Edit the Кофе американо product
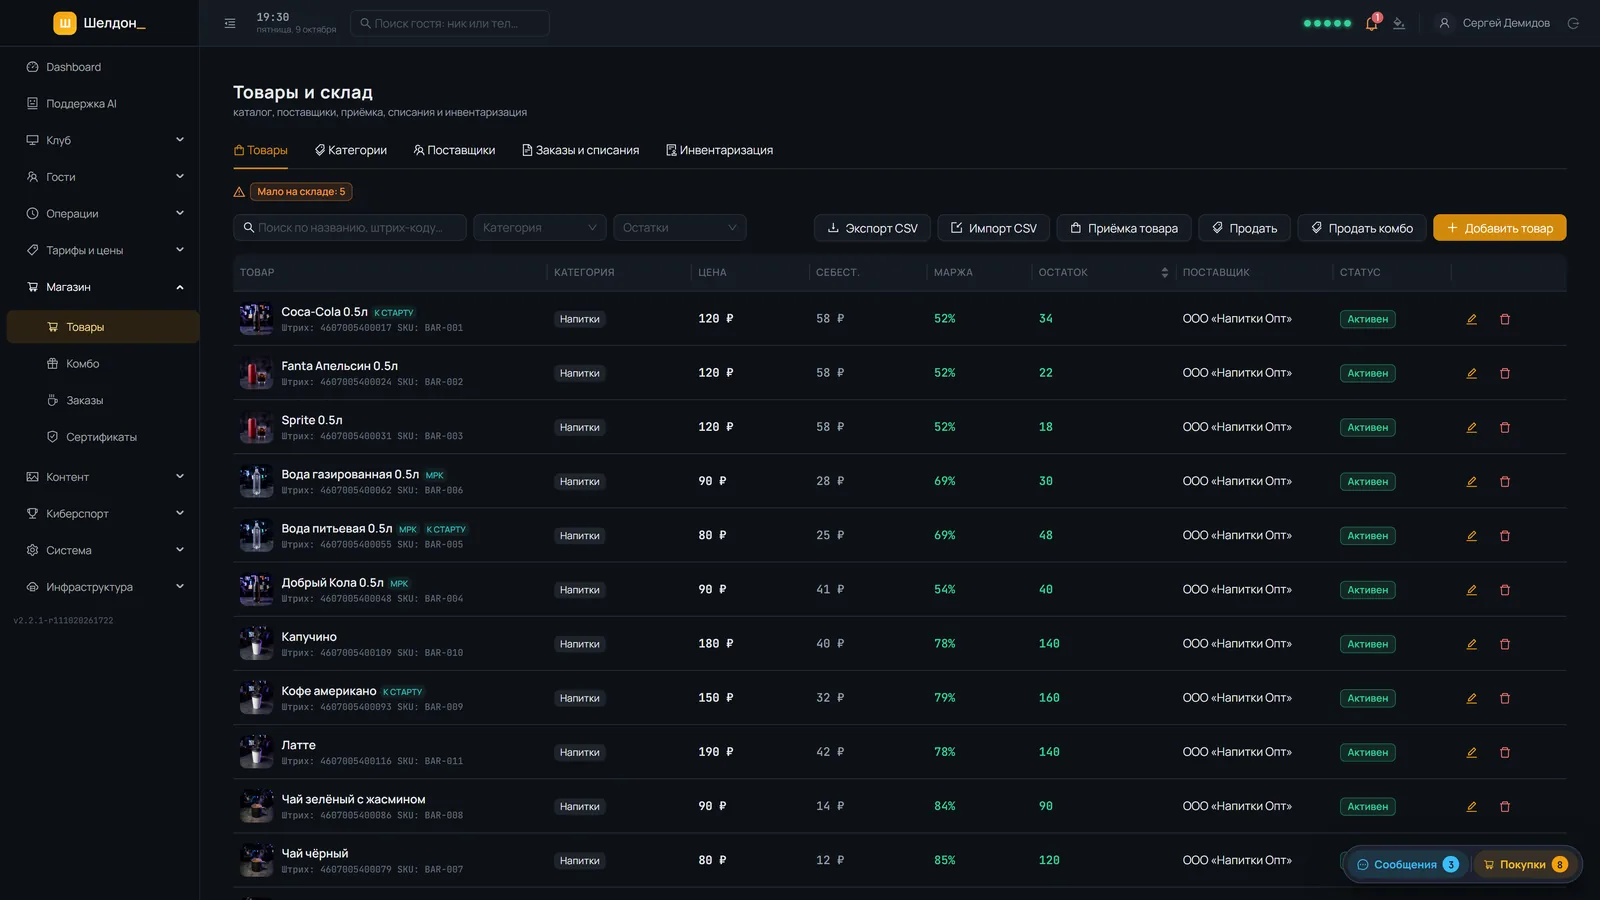The width and height of the screenshot is (1600, 900). click(1471, 698)
